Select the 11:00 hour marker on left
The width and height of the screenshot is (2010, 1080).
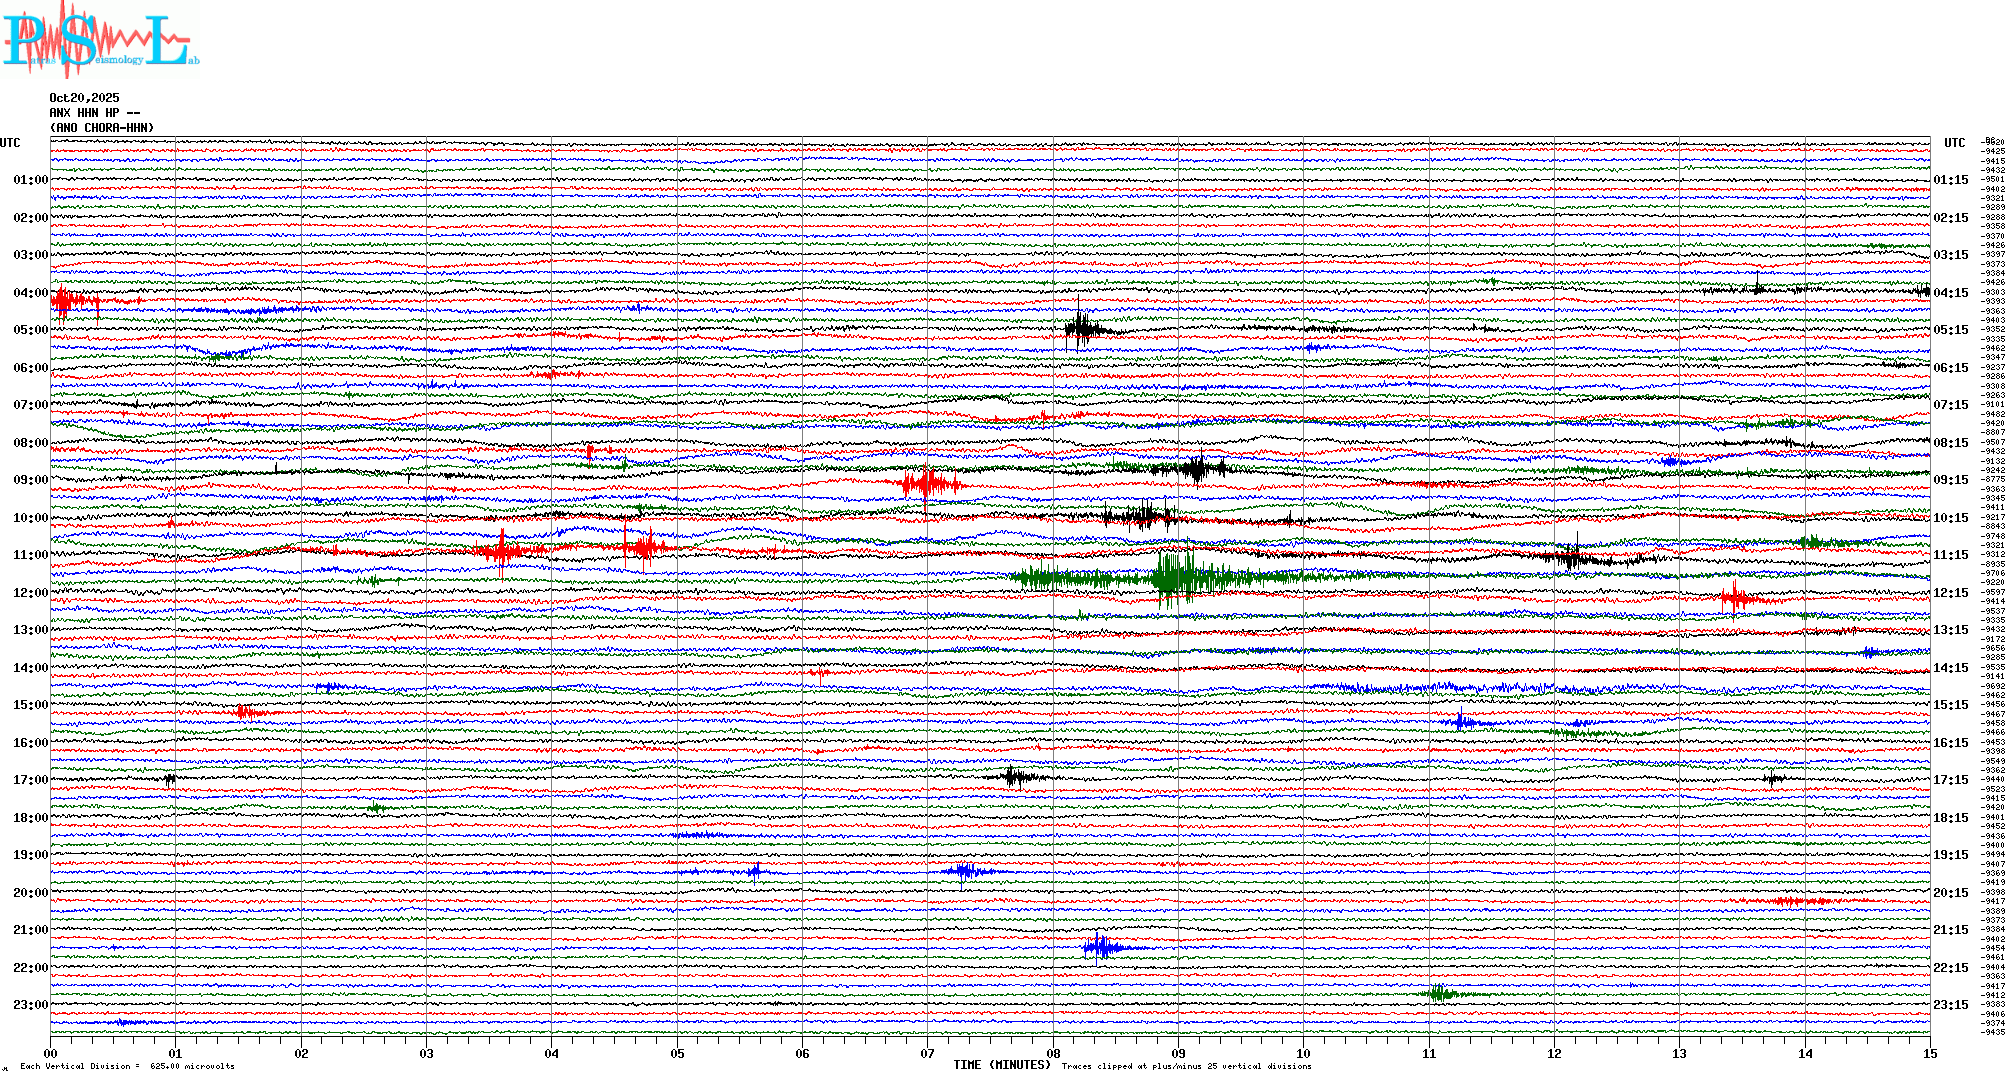[x=30, y=555]
